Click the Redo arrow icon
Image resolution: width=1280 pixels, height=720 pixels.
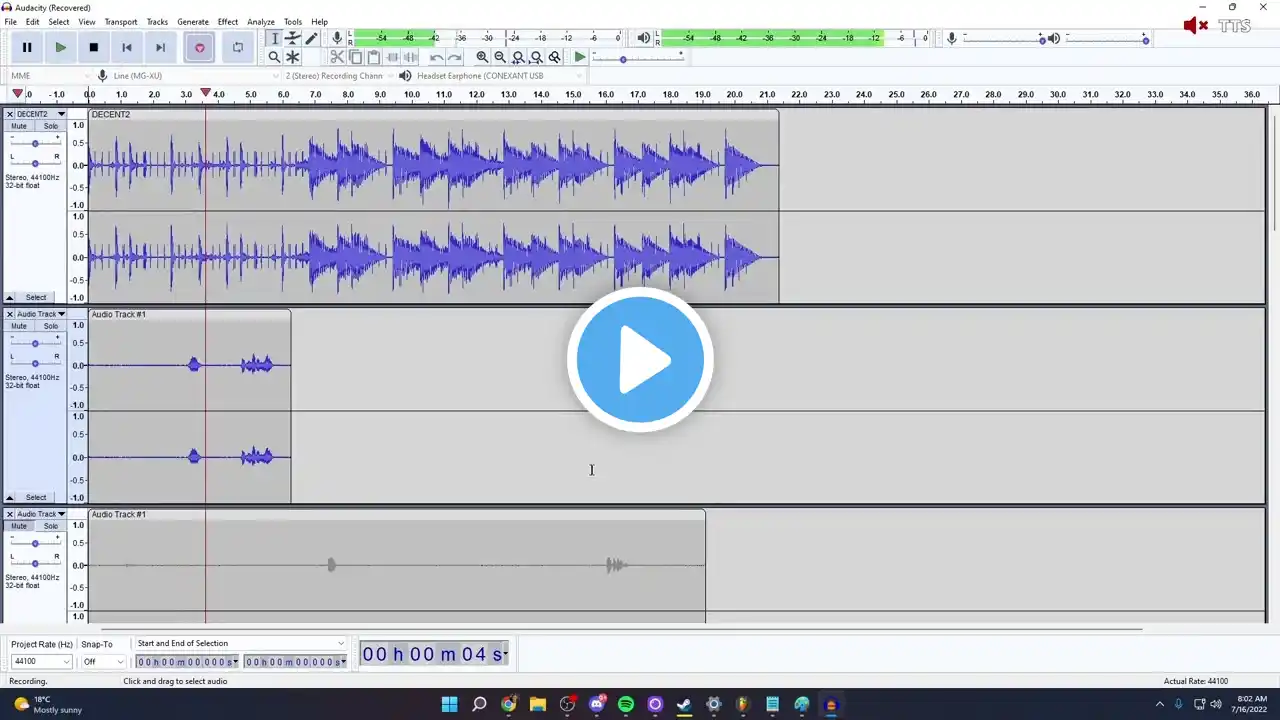coord(454,57)
